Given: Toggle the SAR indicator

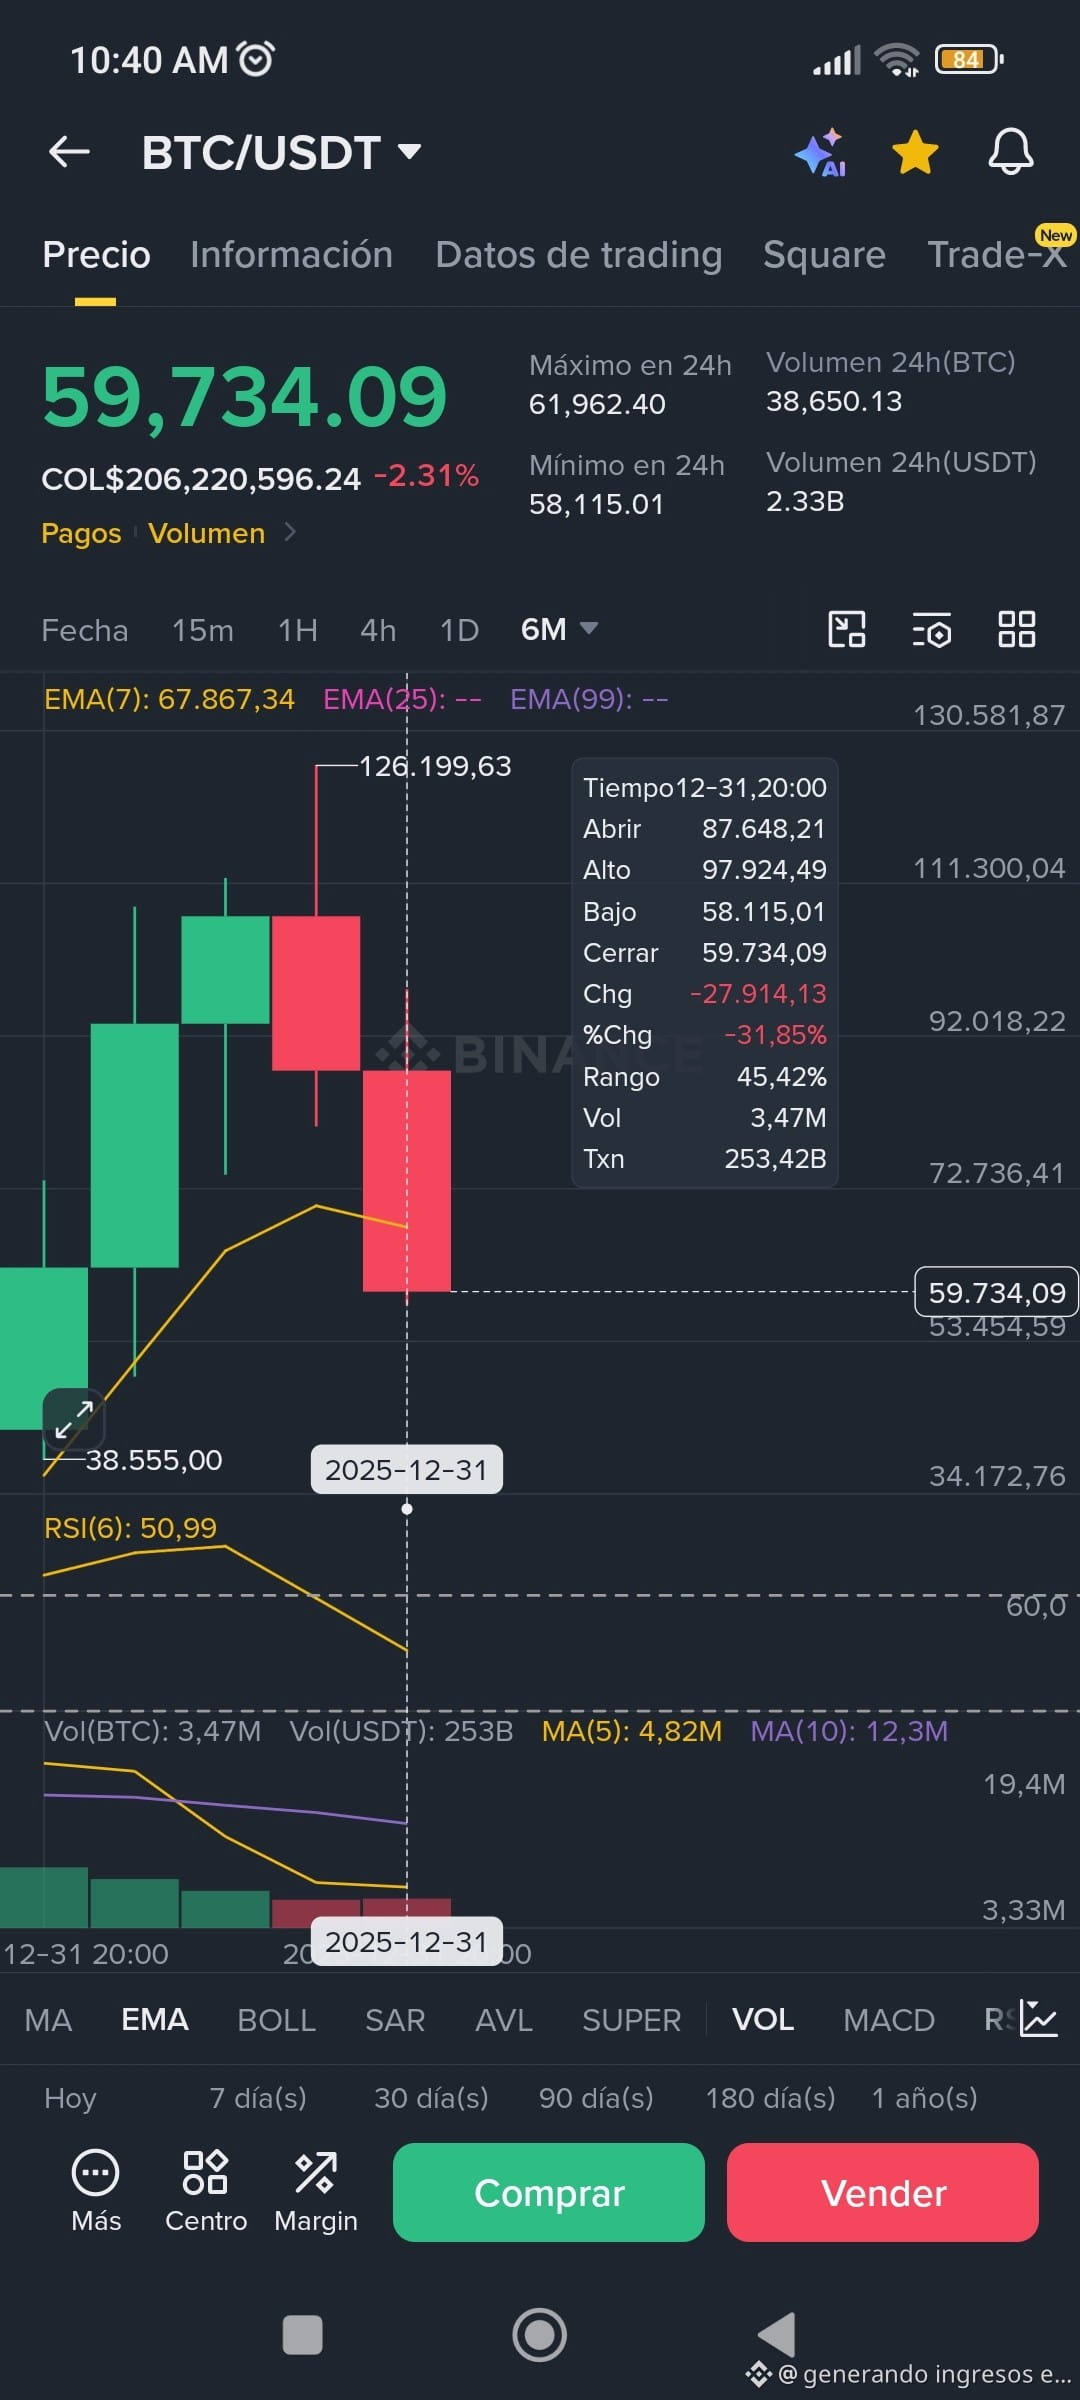Looking at the screenshot, I should pos(395,2020).
